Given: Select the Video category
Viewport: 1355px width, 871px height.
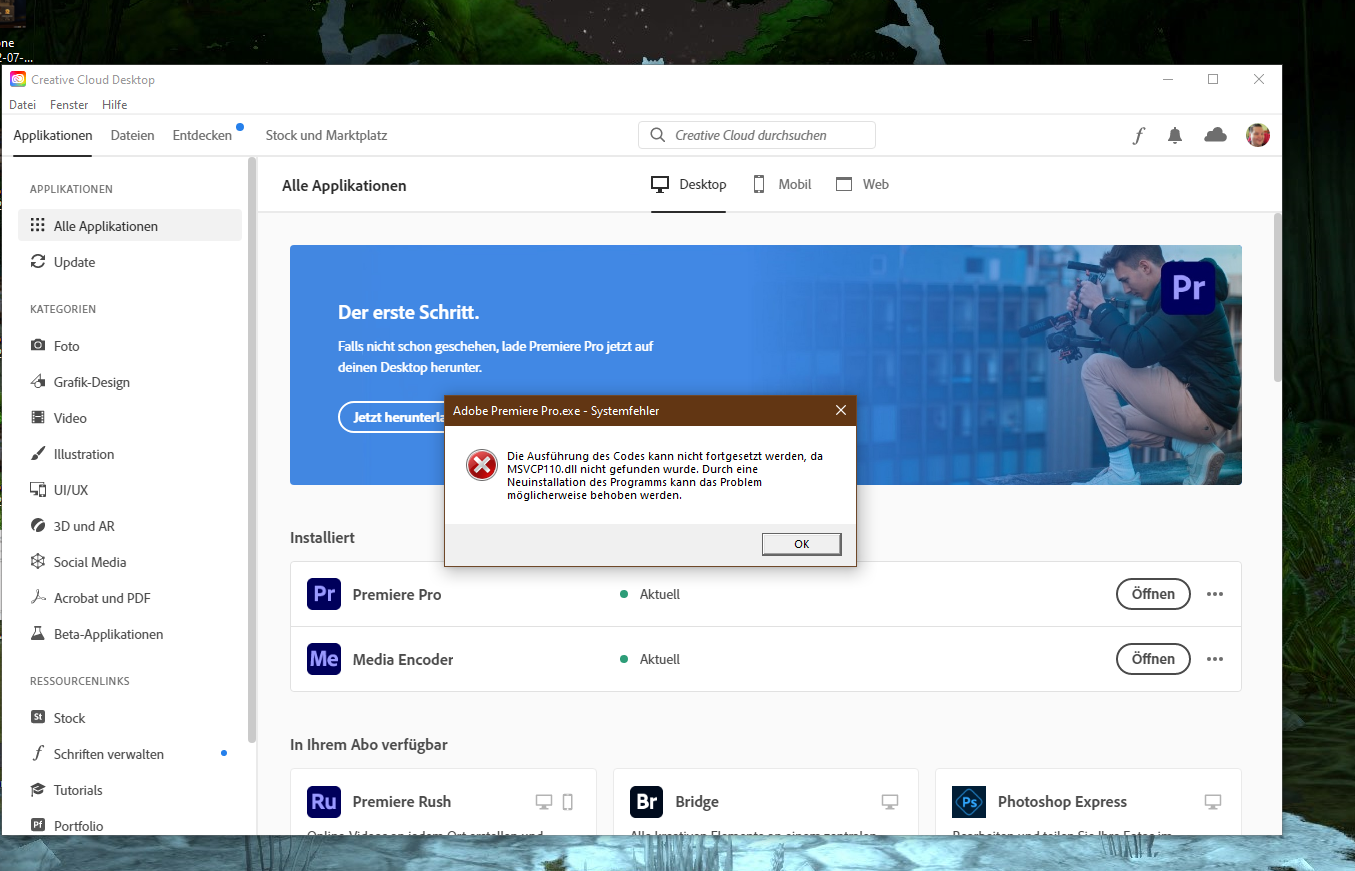Looking at the screenshot, I should coord(130,418).
